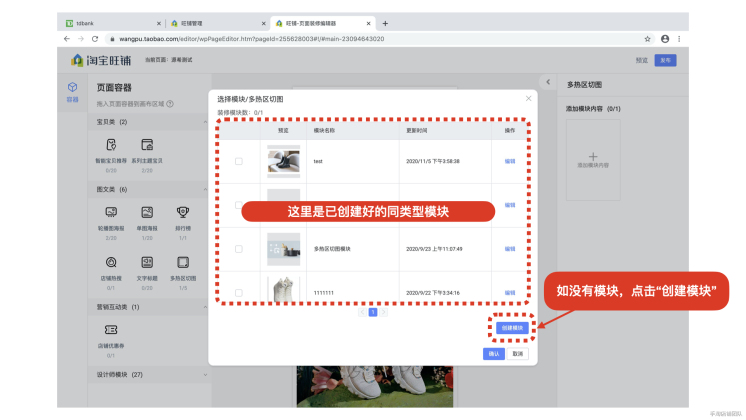Open the shoe thumbnail of test module
Screen dimensions: 746x420
click(x=284, y=161)
